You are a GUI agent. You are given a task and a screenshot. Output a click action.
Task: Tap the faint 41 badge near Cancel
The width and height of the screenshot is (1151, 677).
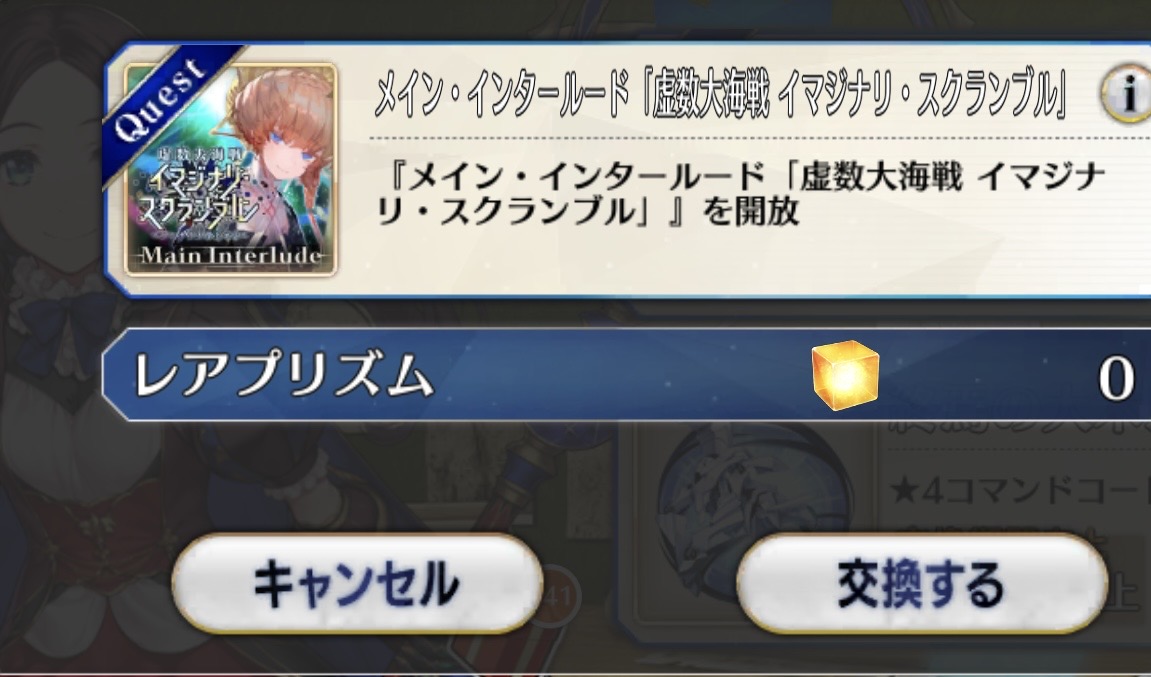[x=558, y=595]
